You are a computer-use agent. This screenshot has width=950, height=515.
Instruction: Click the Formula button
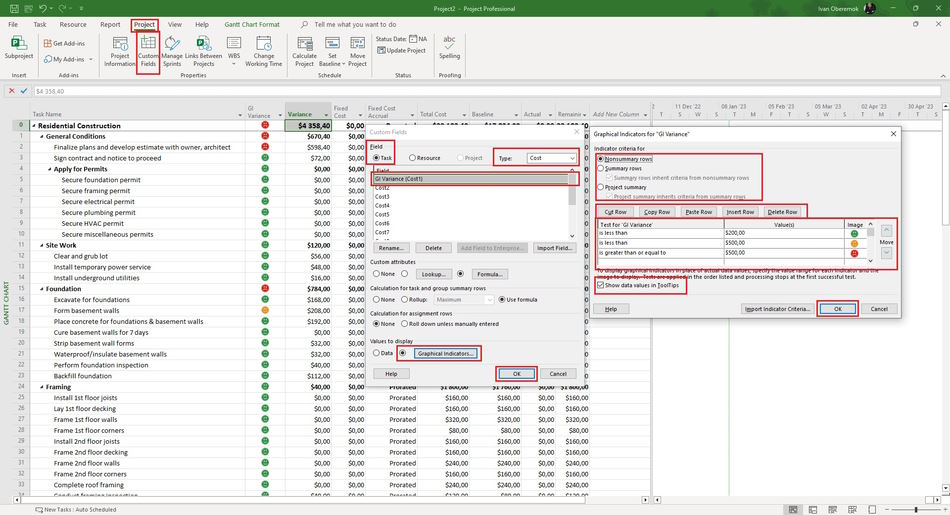pyautogui.click(x=490, y=274)
